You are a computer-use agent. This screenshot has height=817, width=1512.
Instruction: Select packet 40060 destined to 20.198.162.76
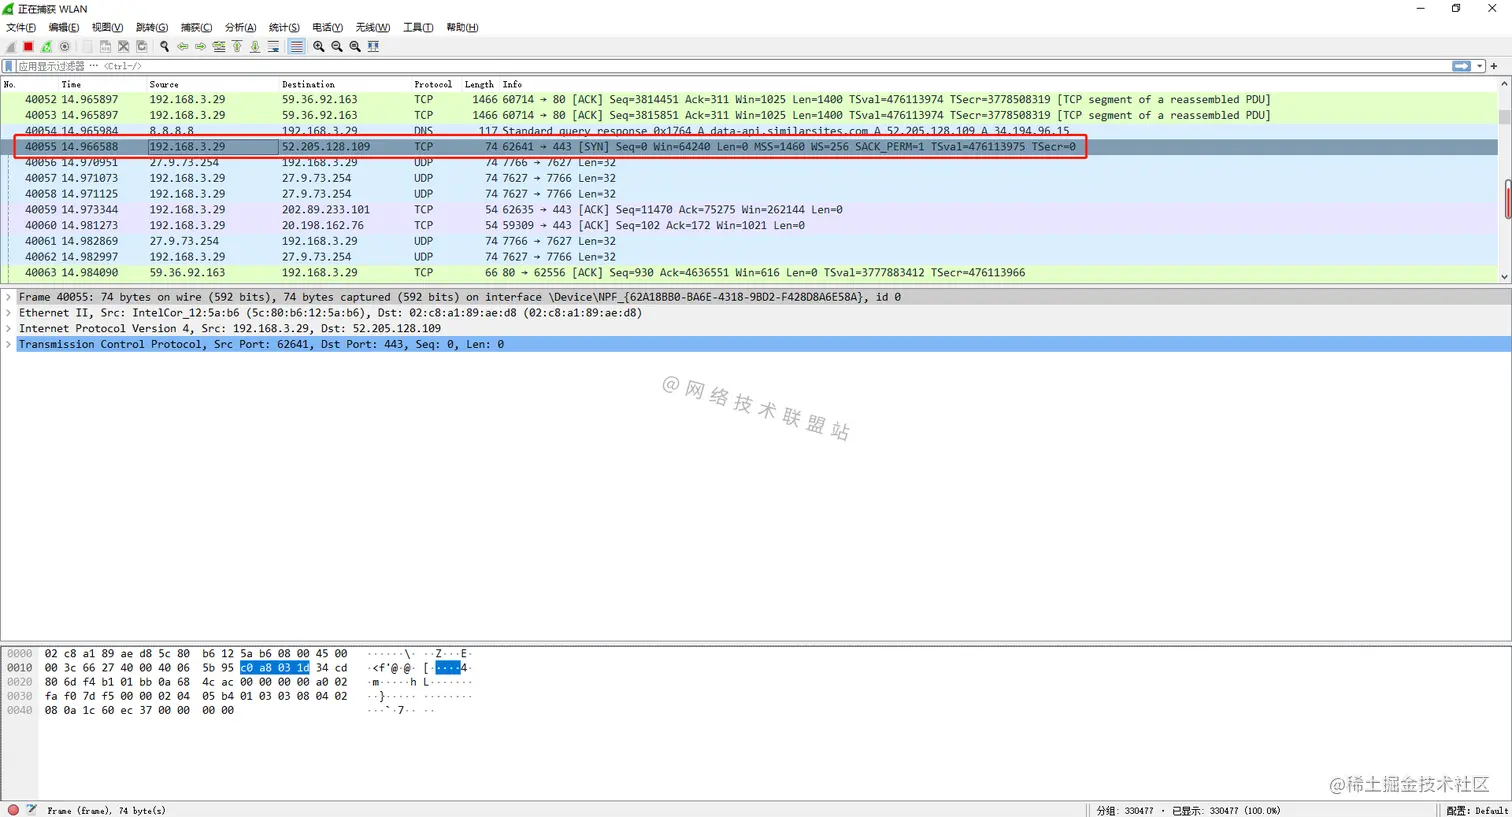[749, 226]
